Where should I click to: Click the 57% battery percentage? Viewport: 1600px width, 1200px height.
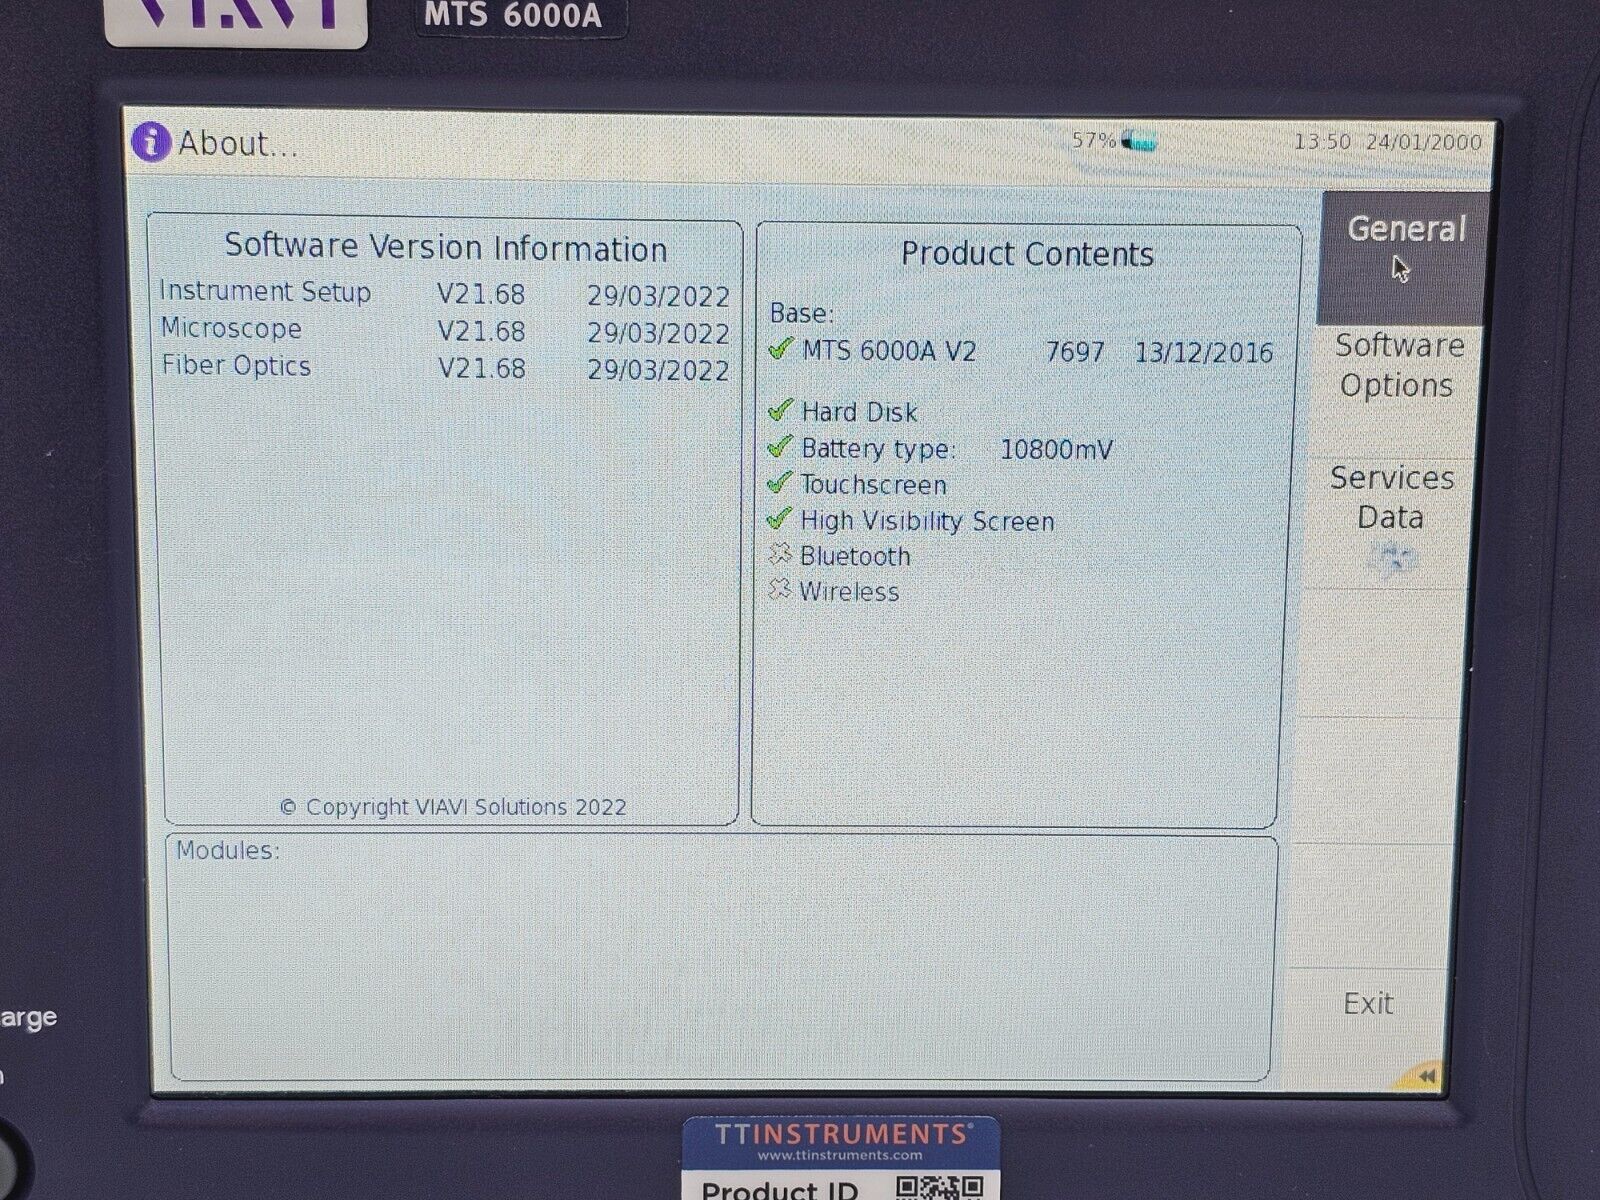(1093, 141)
